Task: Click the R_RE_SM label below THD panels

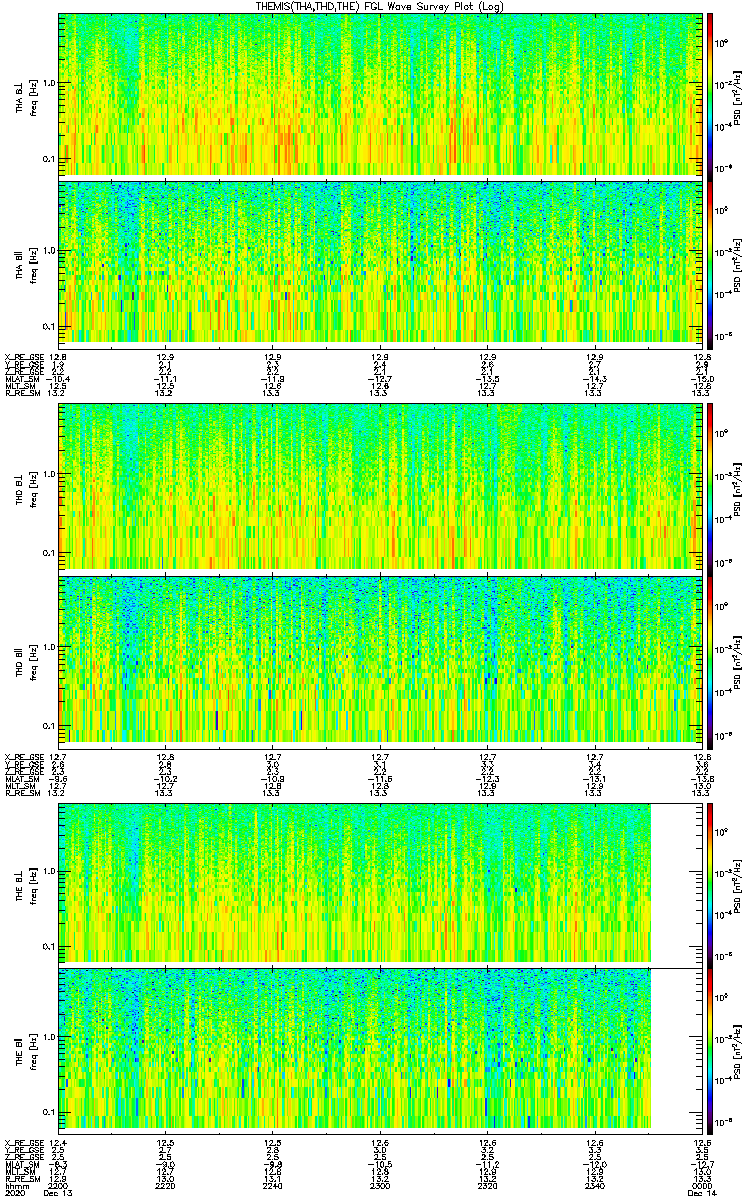Action: coord(20,793)
